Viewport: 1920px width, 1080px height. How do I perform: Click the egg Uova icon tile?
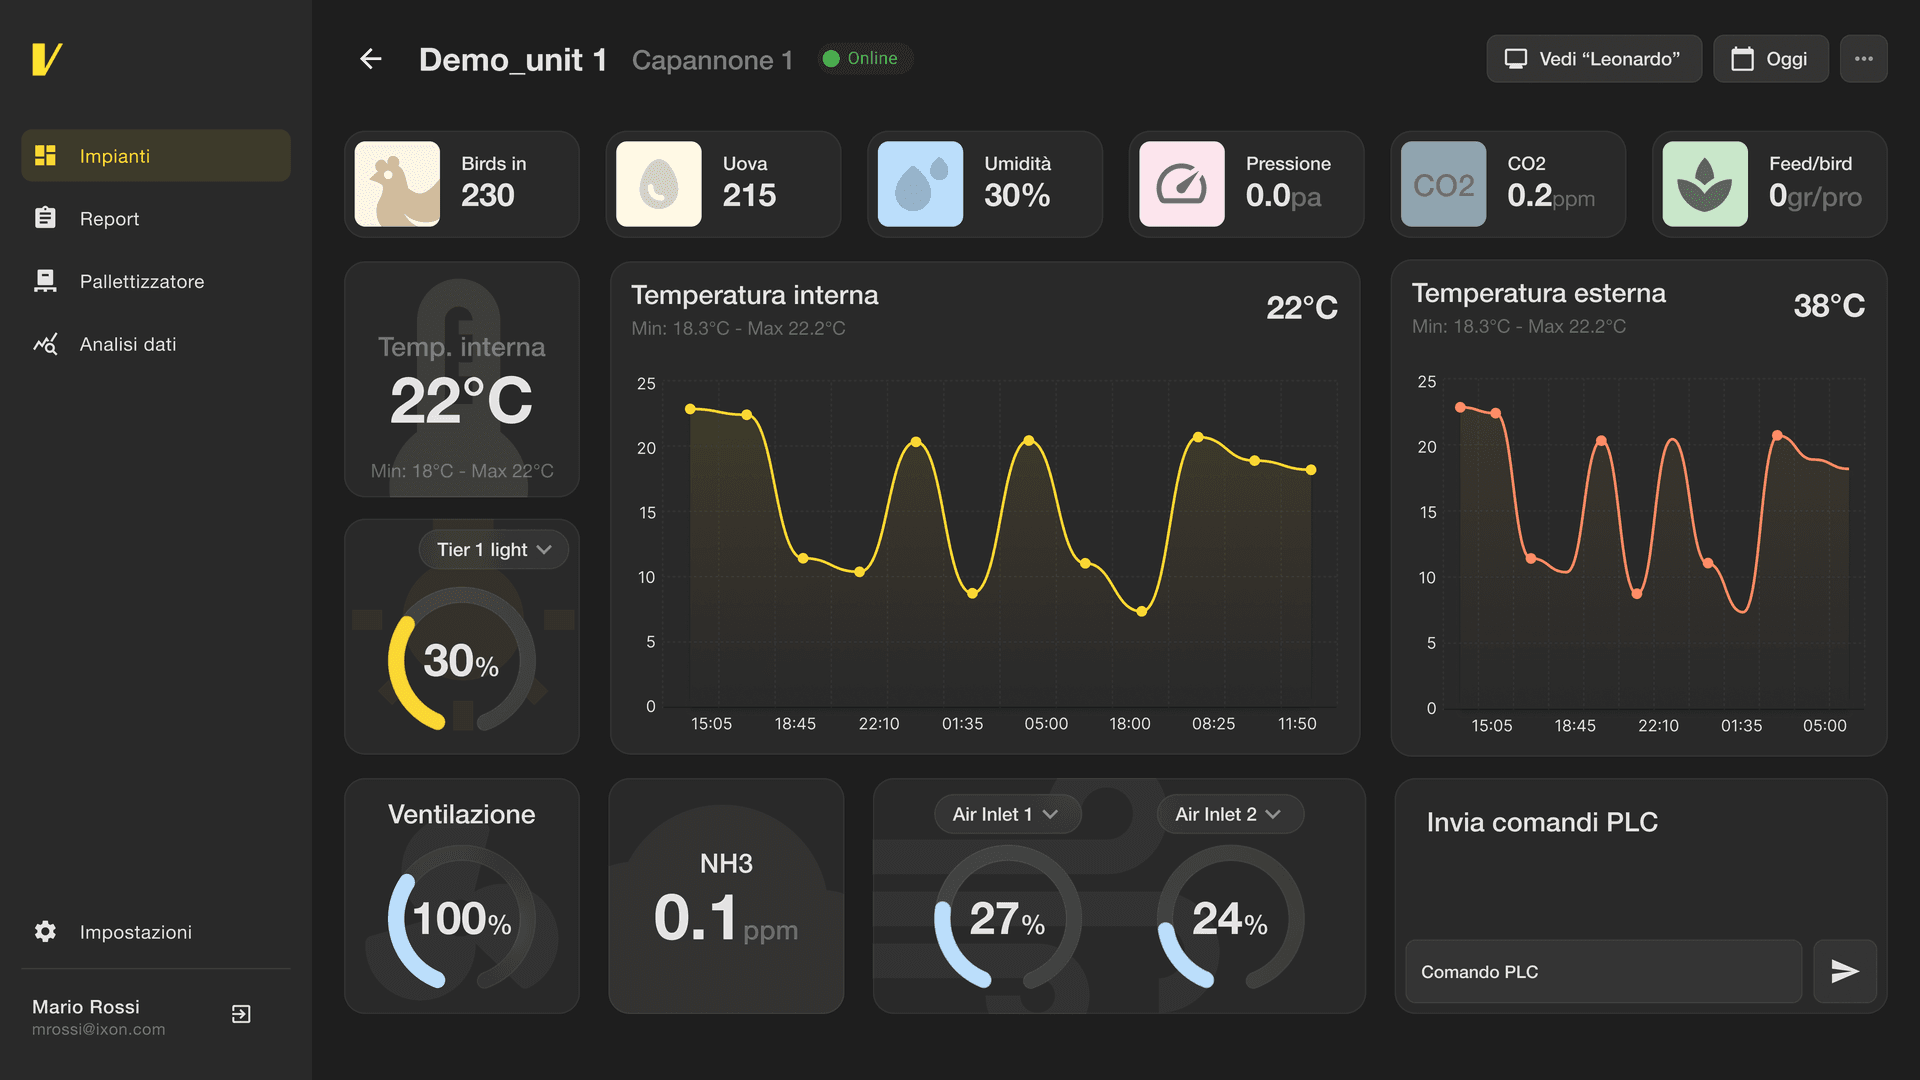[658, 184]
